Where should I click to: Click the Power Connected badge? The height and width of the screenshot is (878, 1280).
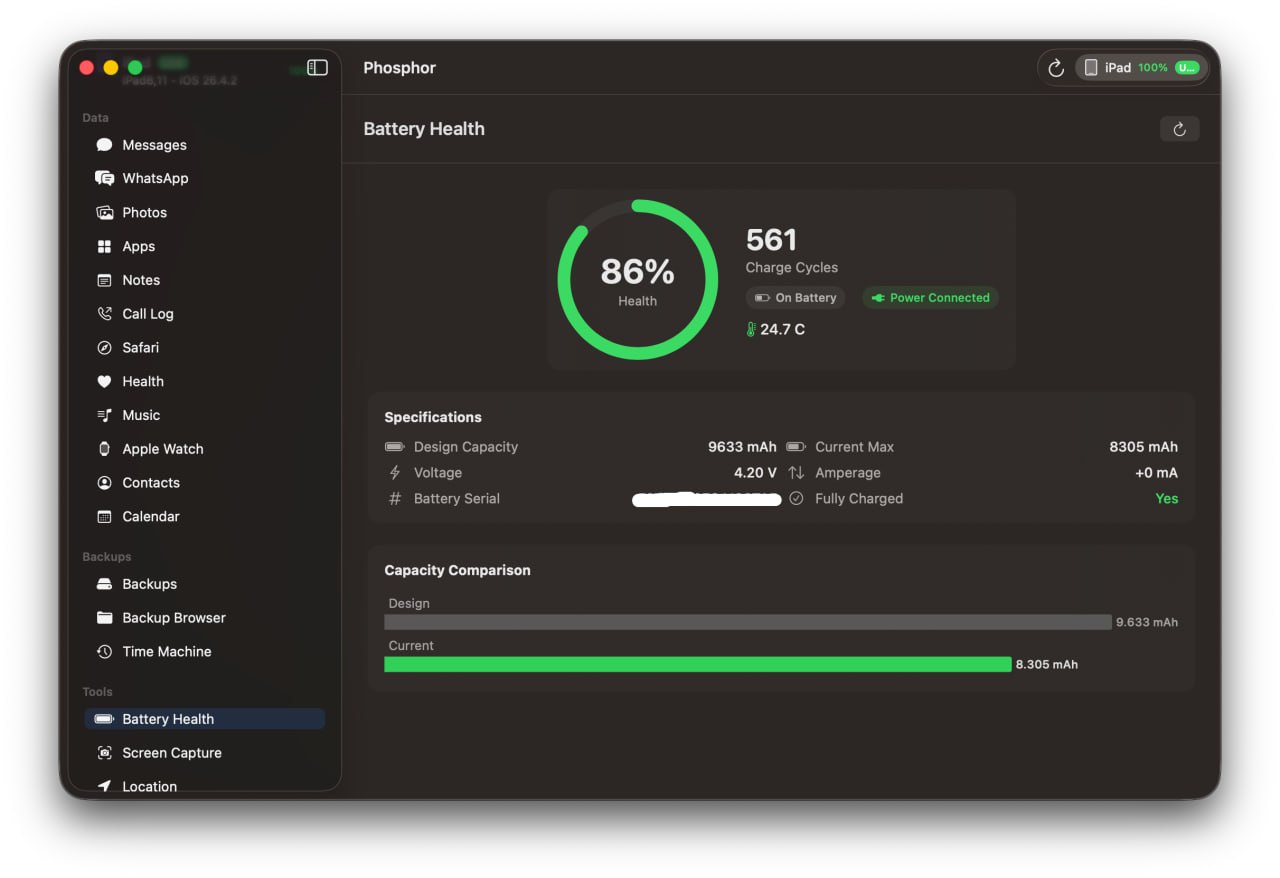930,298
